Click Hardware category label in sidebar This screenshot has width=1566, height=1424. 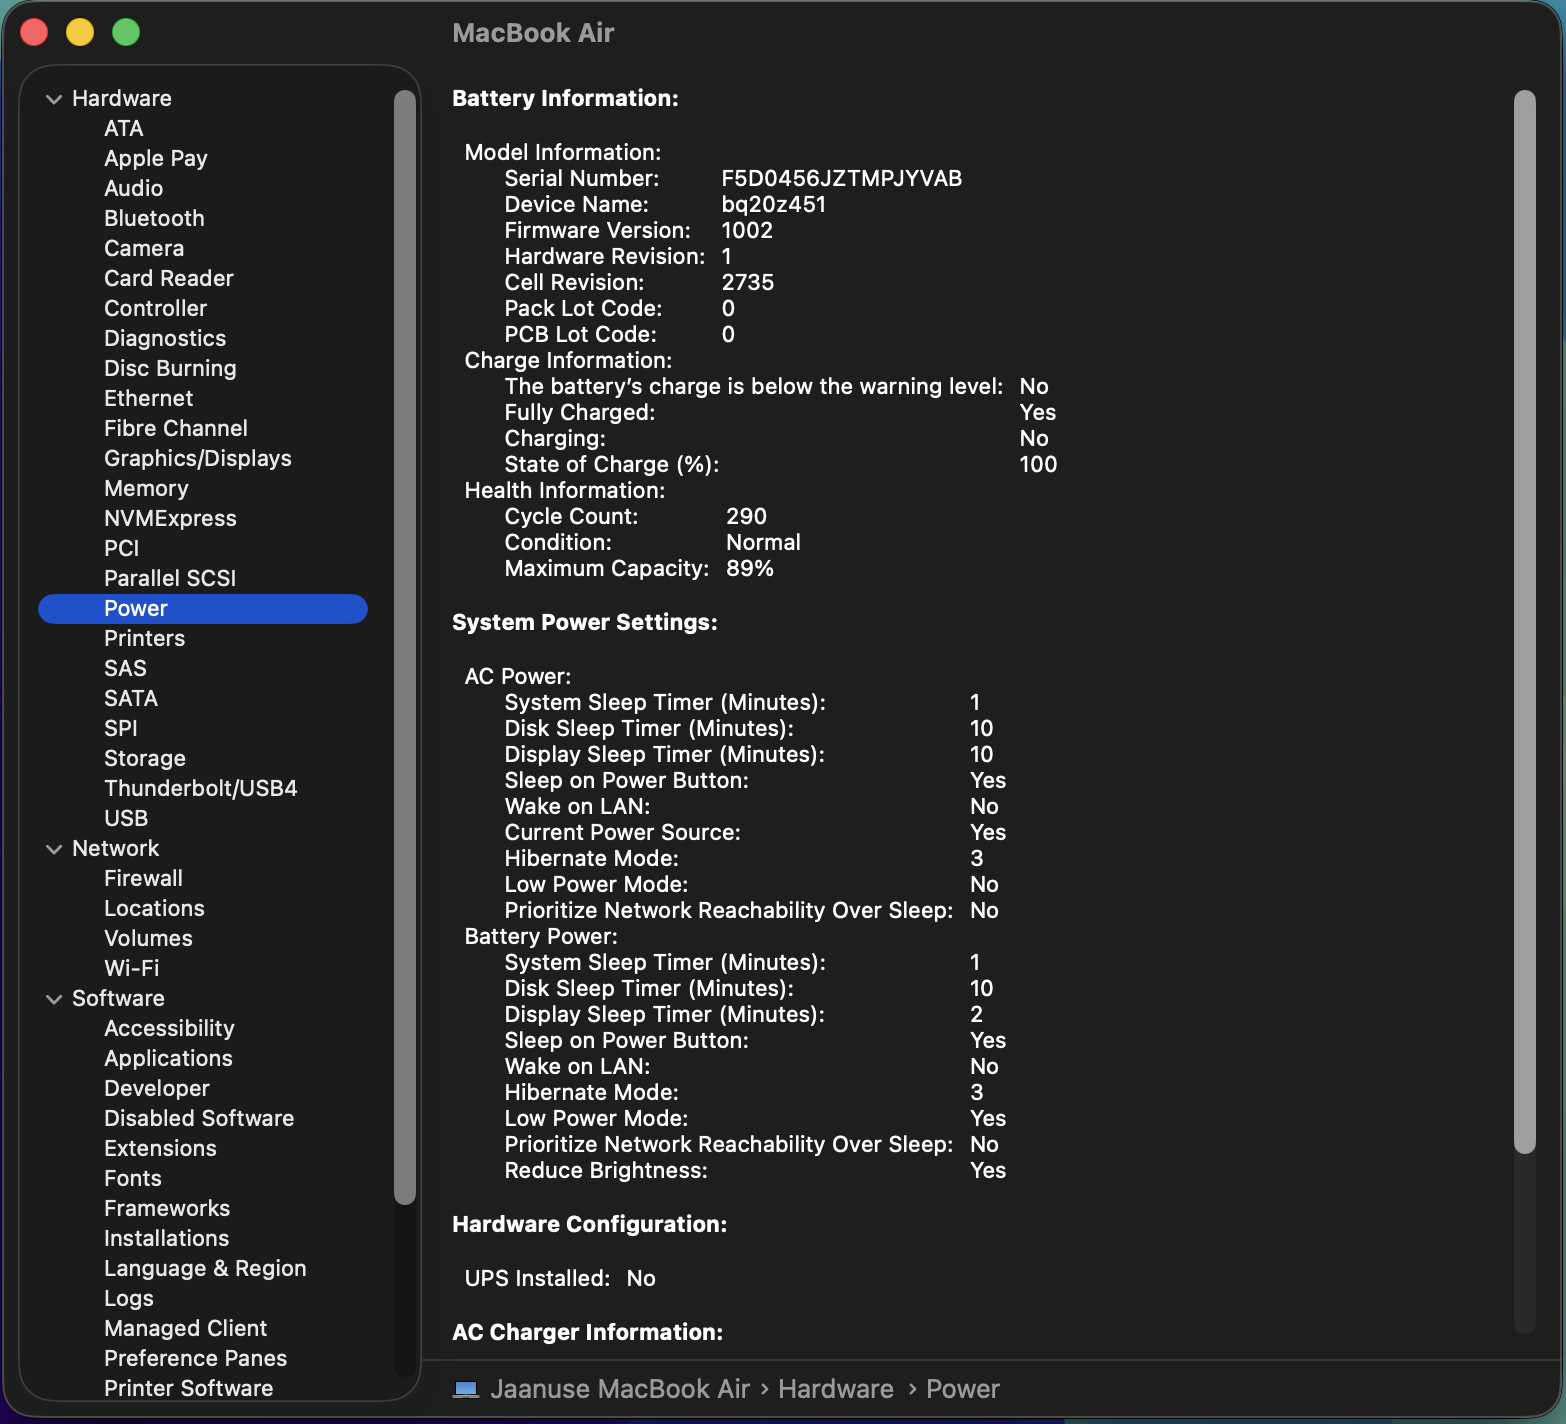(122, 98)
